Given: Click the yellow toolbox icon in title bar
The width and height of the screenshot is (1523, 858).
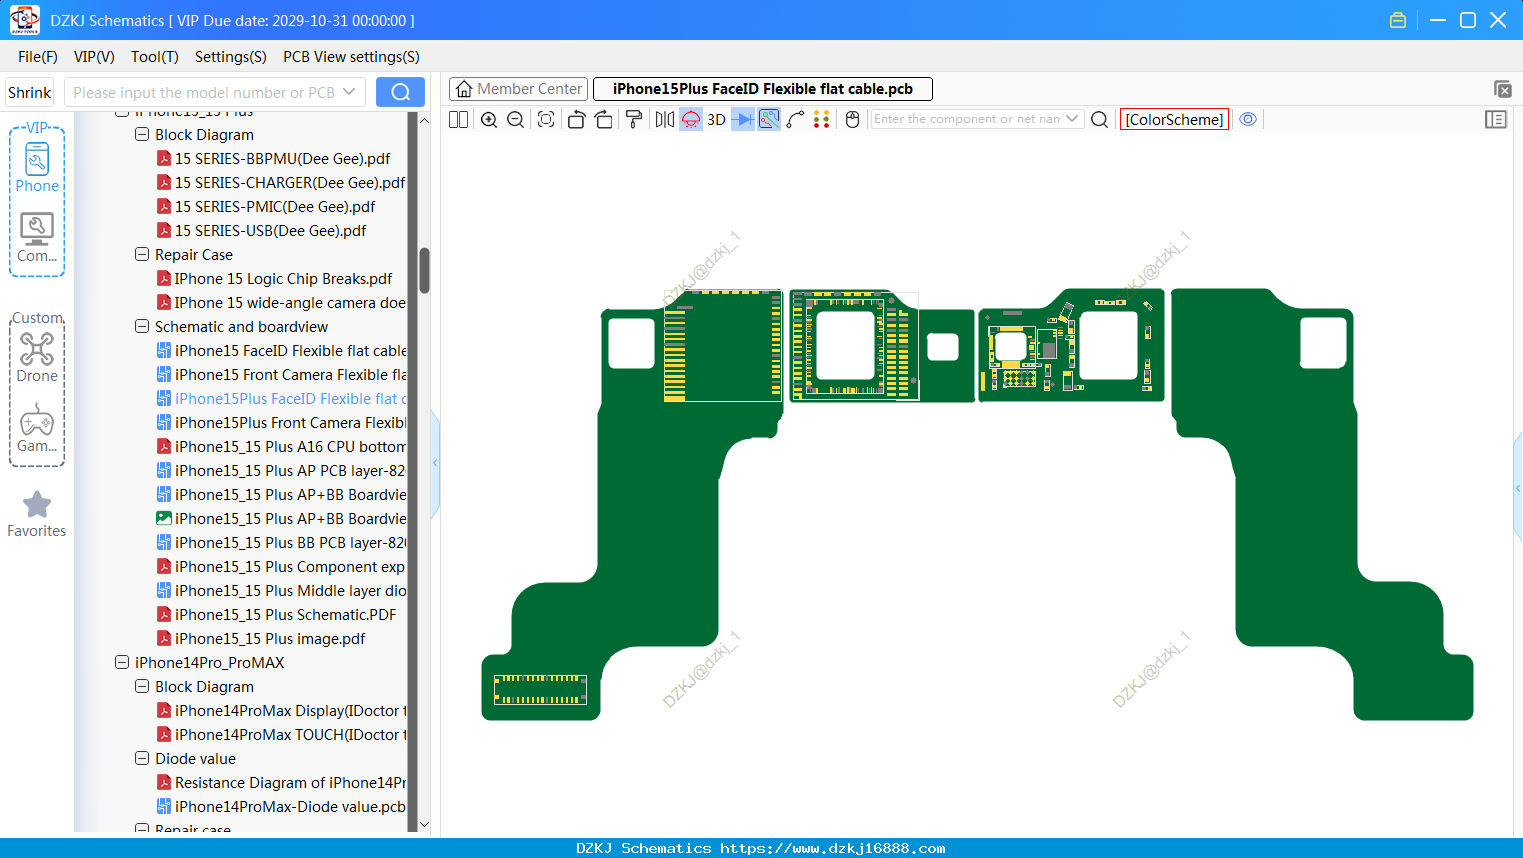Looking at the screenshot, I should (x=1398, y=20).
